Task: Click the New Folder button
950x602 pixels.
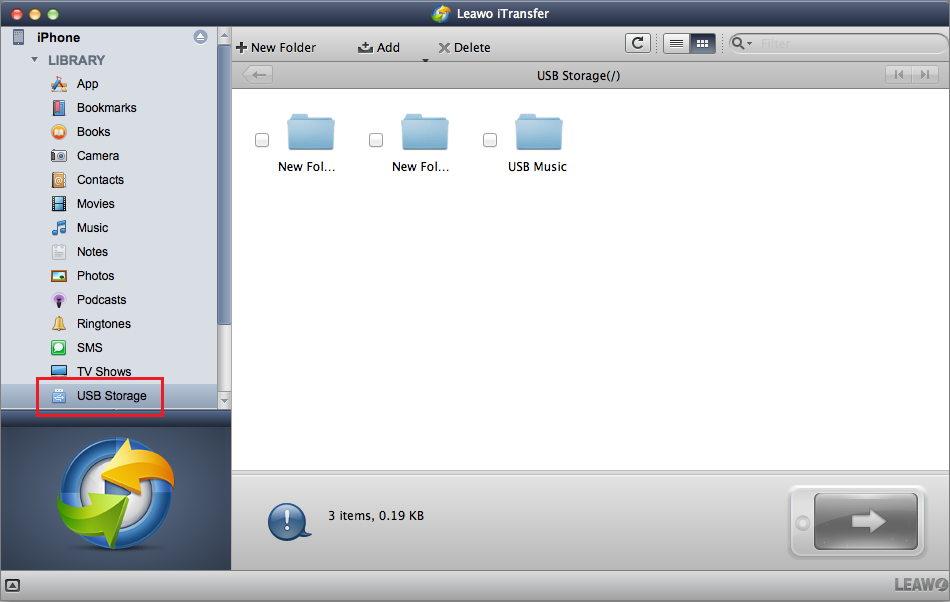Action: click(x=276, y=47)
